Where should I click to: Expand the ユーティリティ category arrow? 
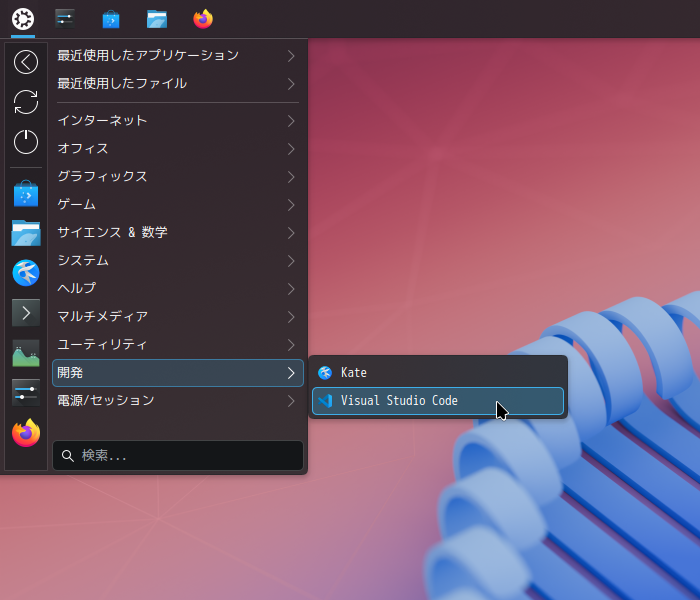click(x=291, y=345)
